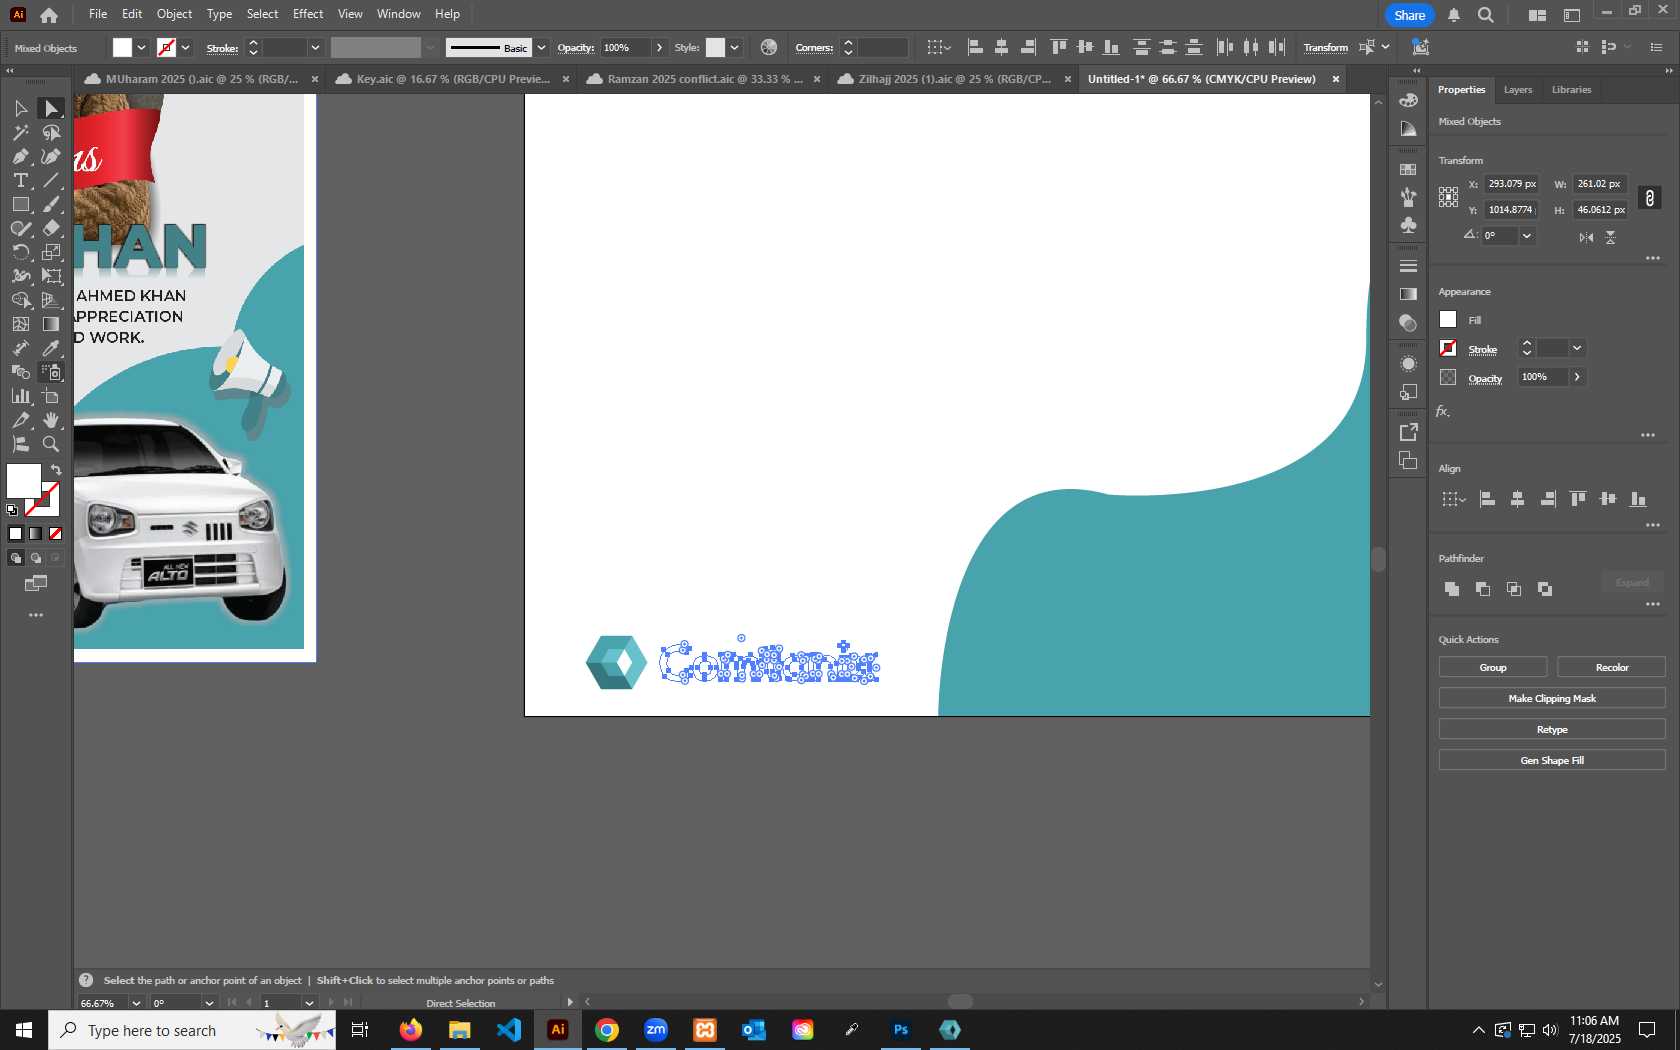Image resolution: width=1680 pixels, height=1050 pixels.
Task: Select the Blend tool
Action: [x=20, y=372]
